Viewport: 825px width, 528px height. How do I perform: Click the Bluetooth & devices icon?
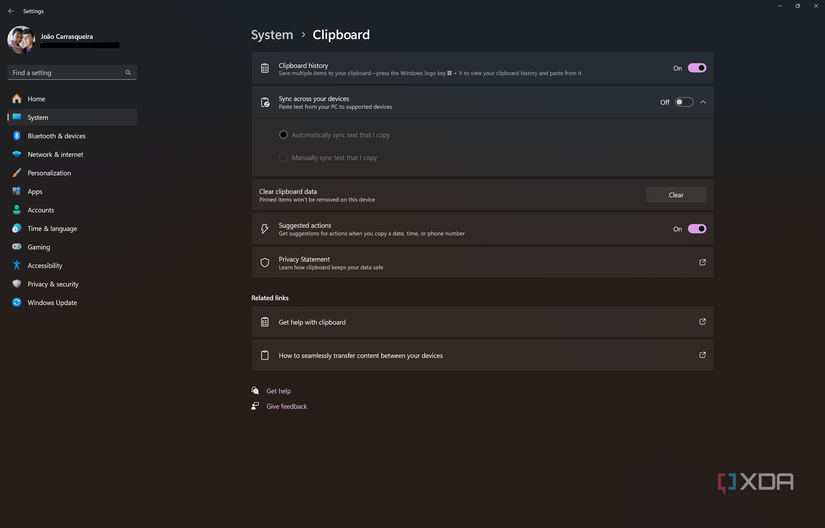click(x=17, y=136)
